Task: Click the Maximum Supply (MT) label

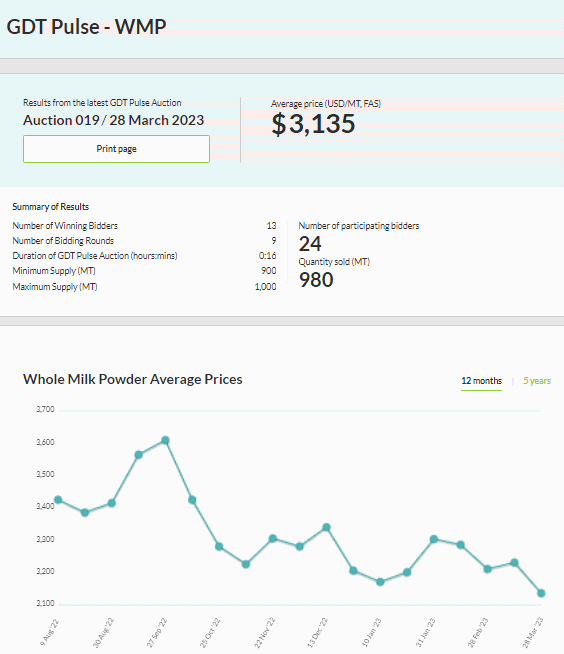Action: 55,287
